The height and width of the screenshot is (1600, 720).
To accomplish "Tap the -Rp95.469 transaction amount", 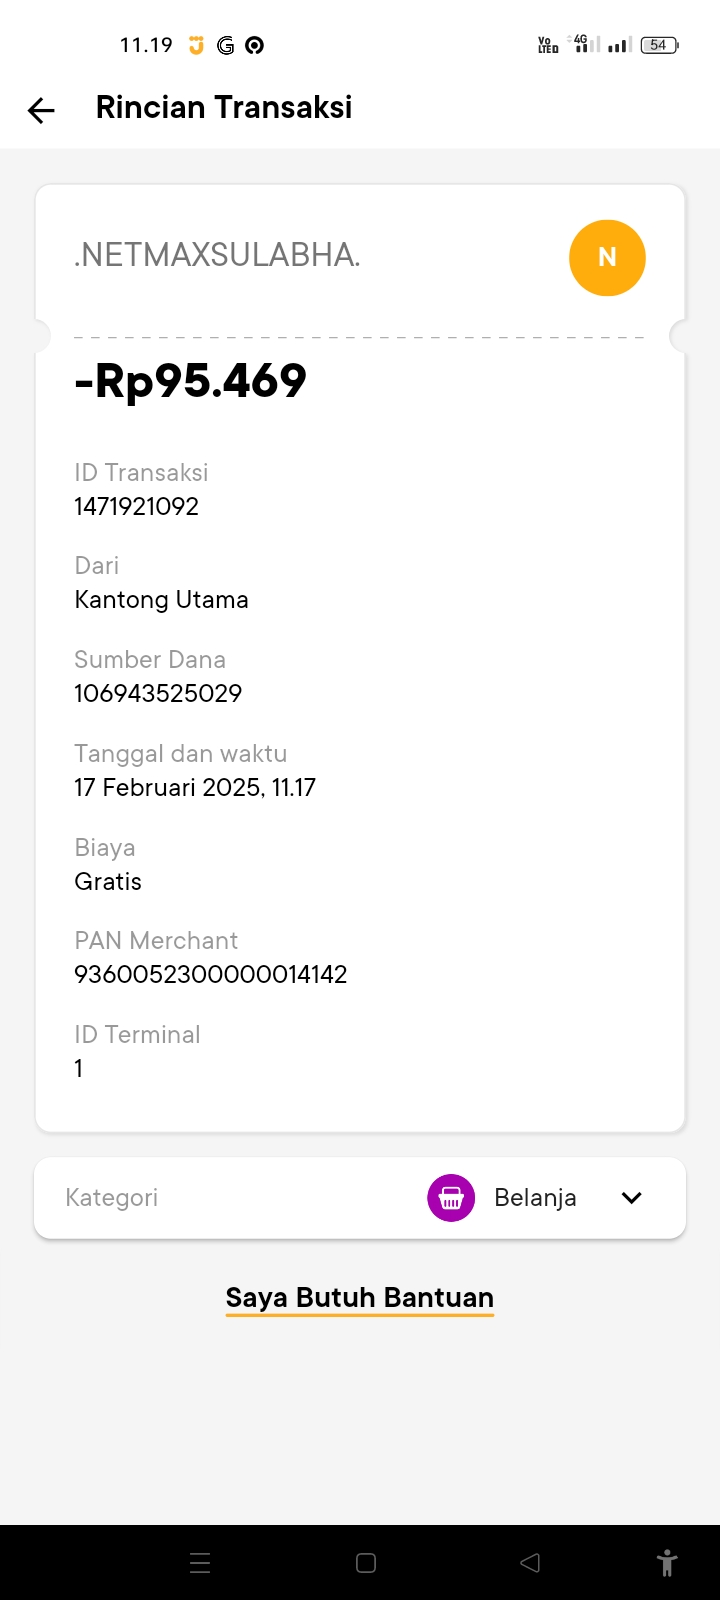I will coord(191,381).
